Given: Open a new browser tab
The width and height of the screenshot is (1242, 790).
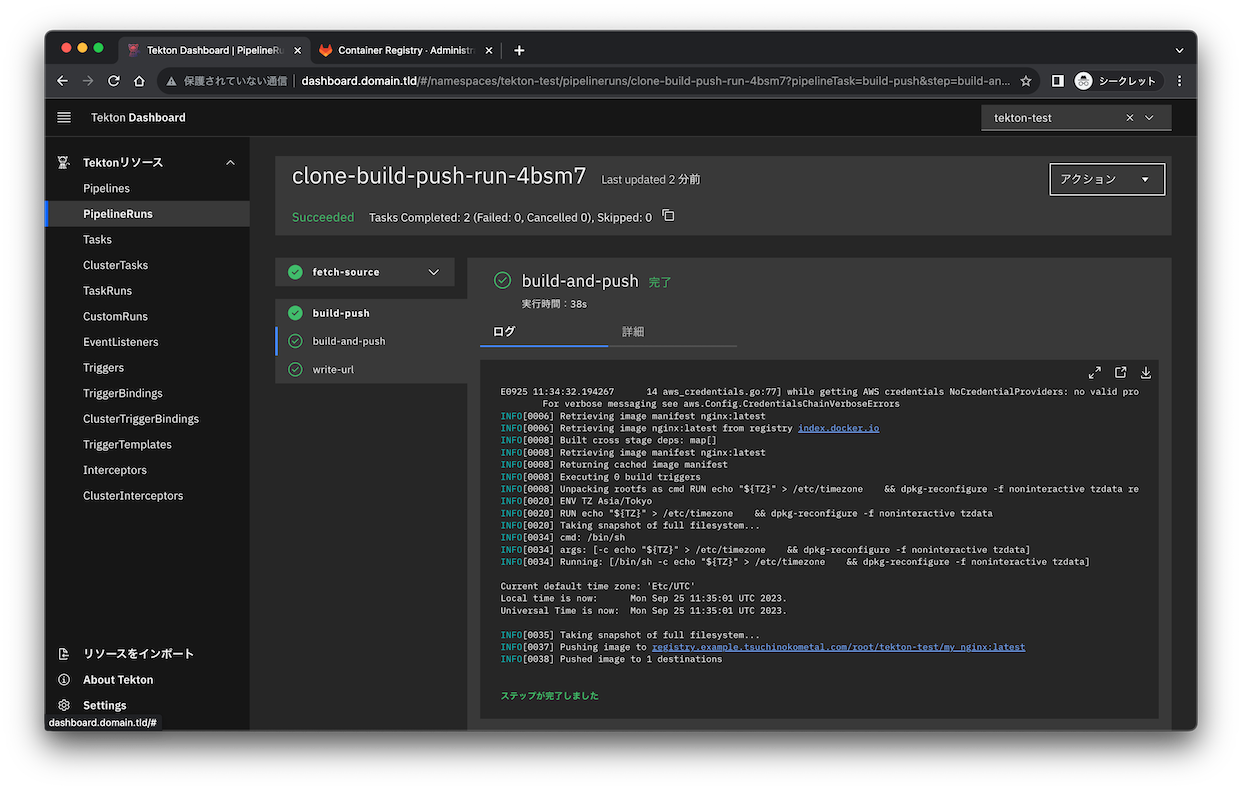Looking at the screenshot, I should (519, 50).
